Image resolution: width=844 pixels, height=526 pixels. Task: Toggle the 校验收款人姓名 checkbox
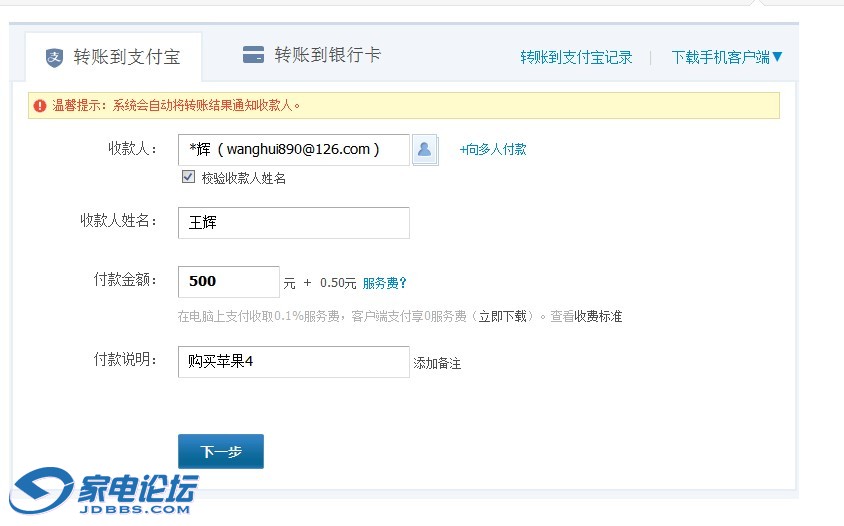pyautogui.click(x=188, y=177)
